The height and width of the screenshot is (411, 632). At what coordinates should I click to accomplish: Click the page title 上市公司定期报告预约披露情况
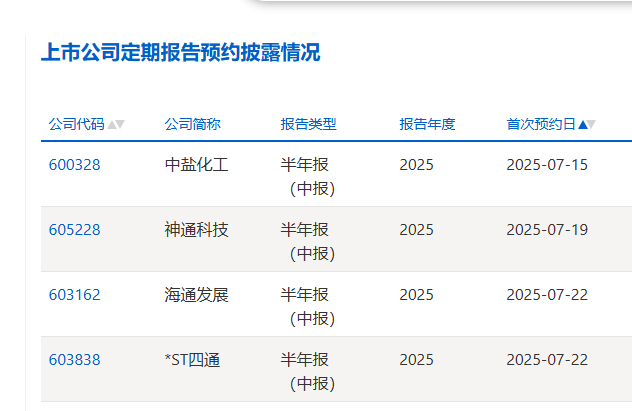(181, 52)
